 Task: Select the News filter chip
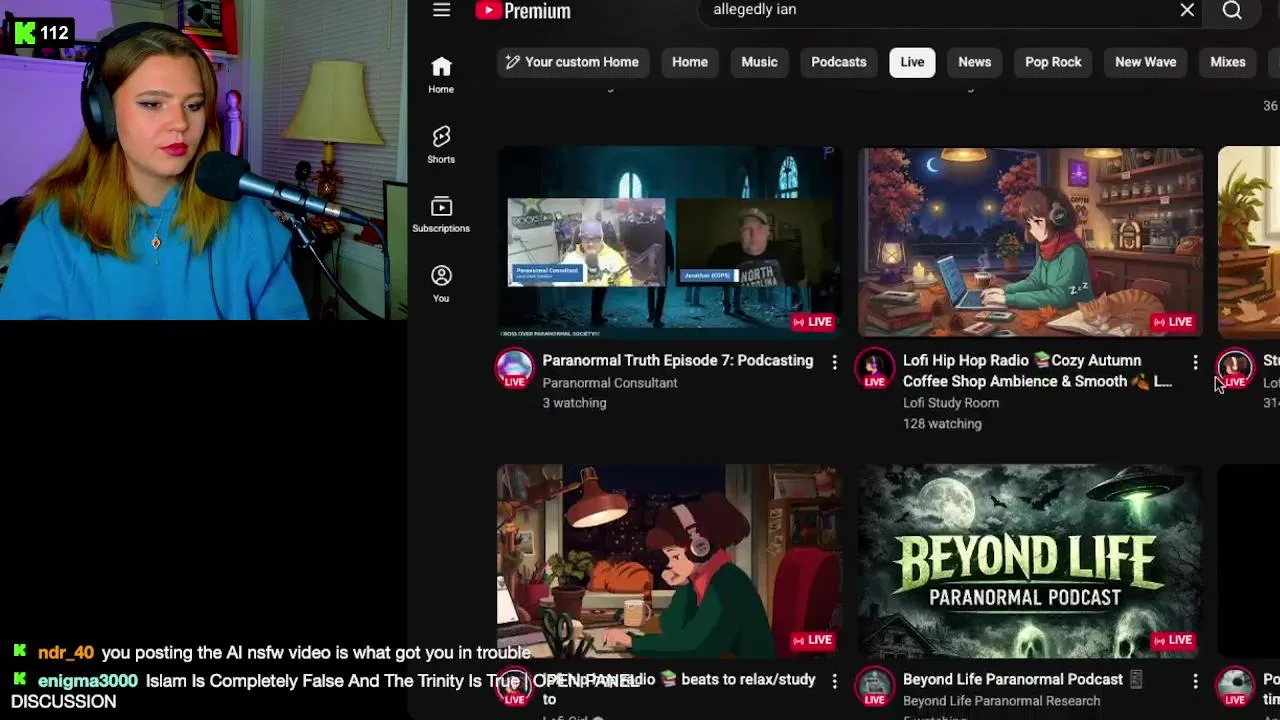click(x=974, y=62)
